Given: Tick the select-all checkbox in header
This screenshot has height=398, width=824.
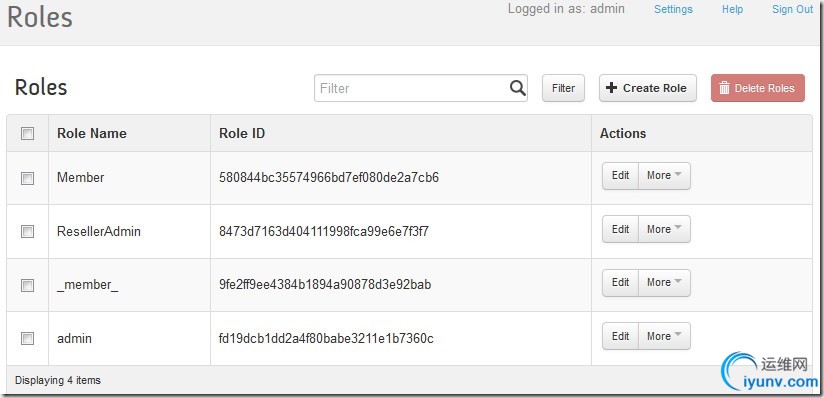Looking at the screenshot, I should point(27,134).
